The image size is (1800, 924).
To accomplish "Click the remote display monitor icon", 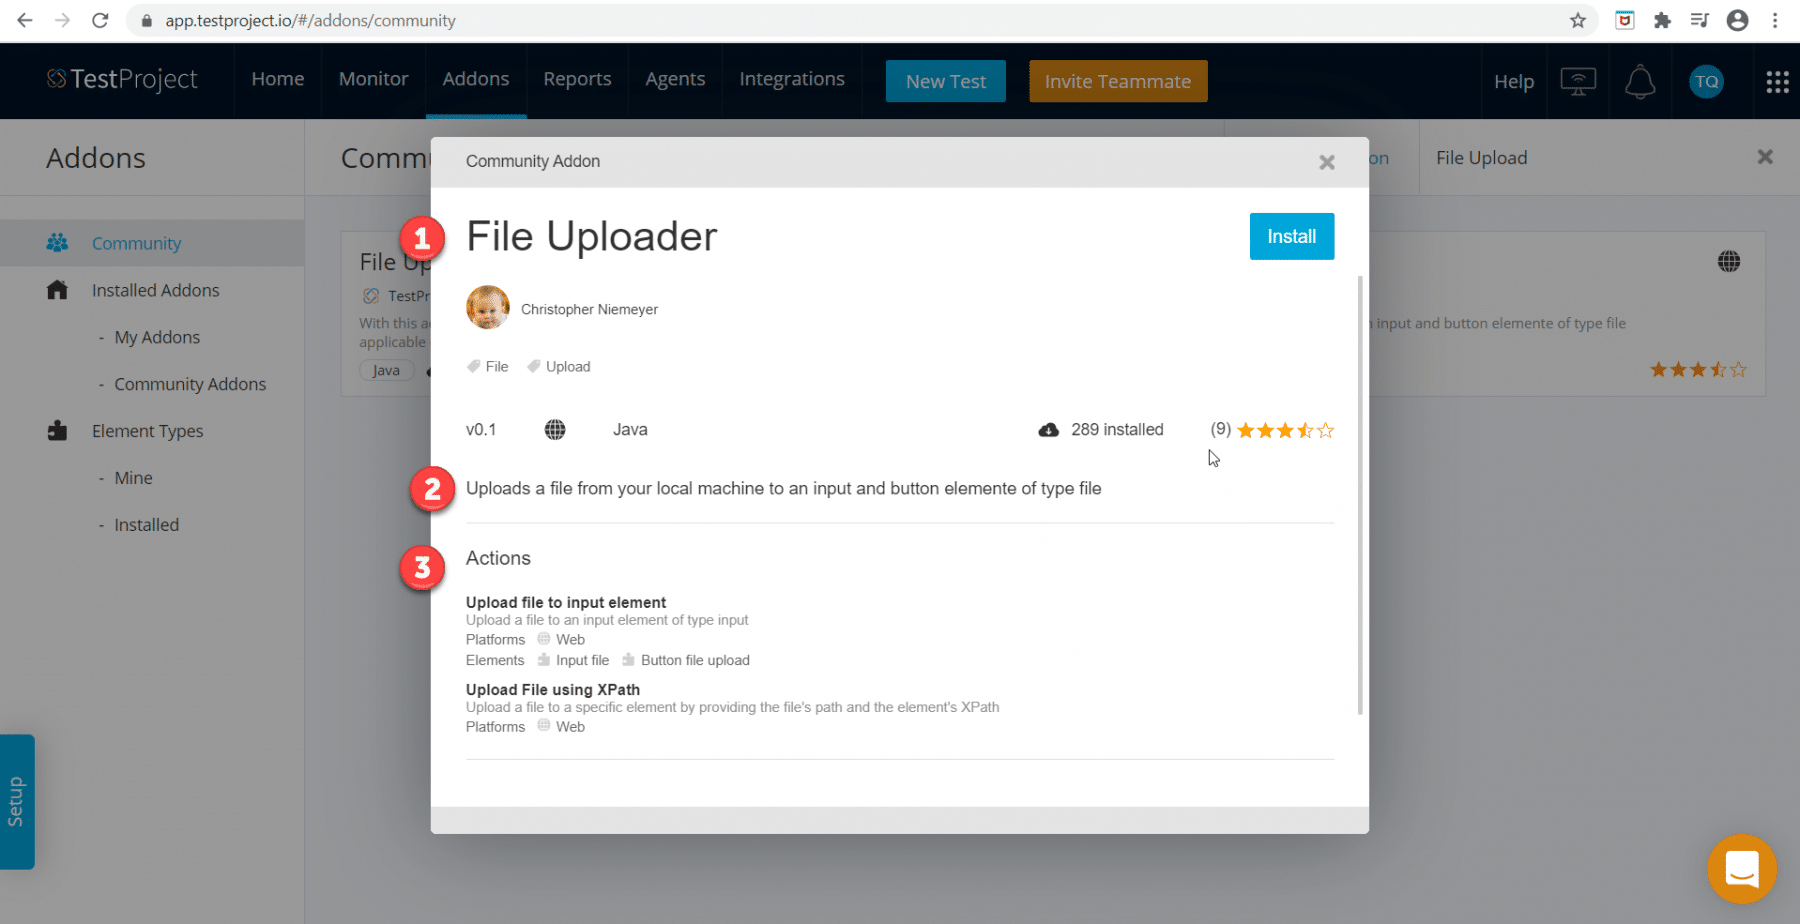I will (1578, 81).
